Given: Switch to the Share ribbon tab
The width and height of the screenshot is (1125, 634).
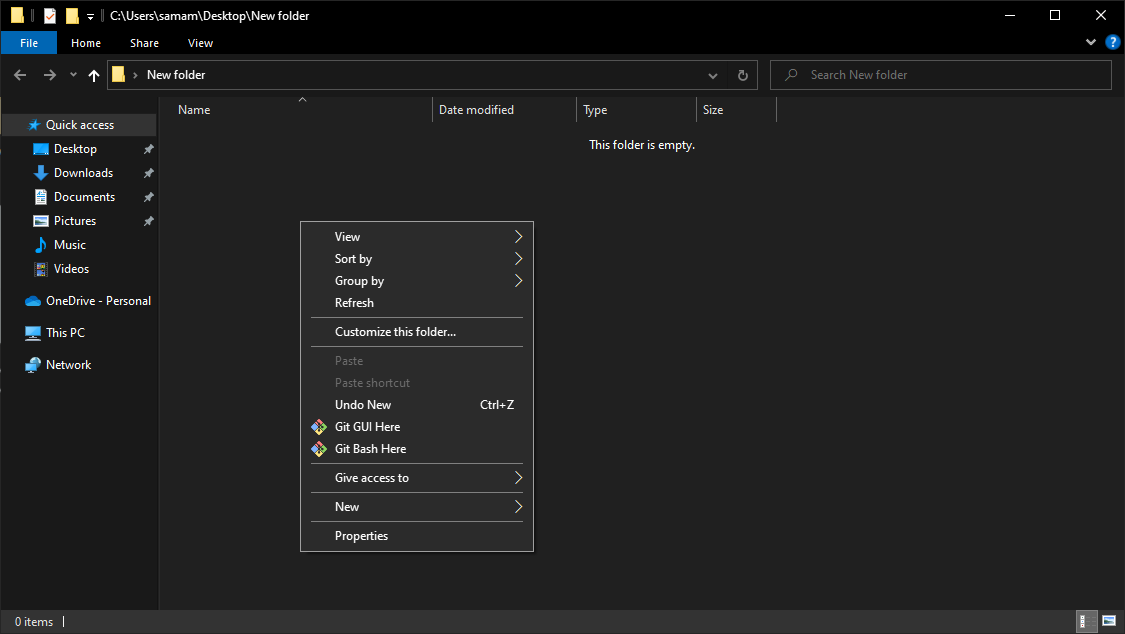Looking at the screenshot, I should pos(144,43).
